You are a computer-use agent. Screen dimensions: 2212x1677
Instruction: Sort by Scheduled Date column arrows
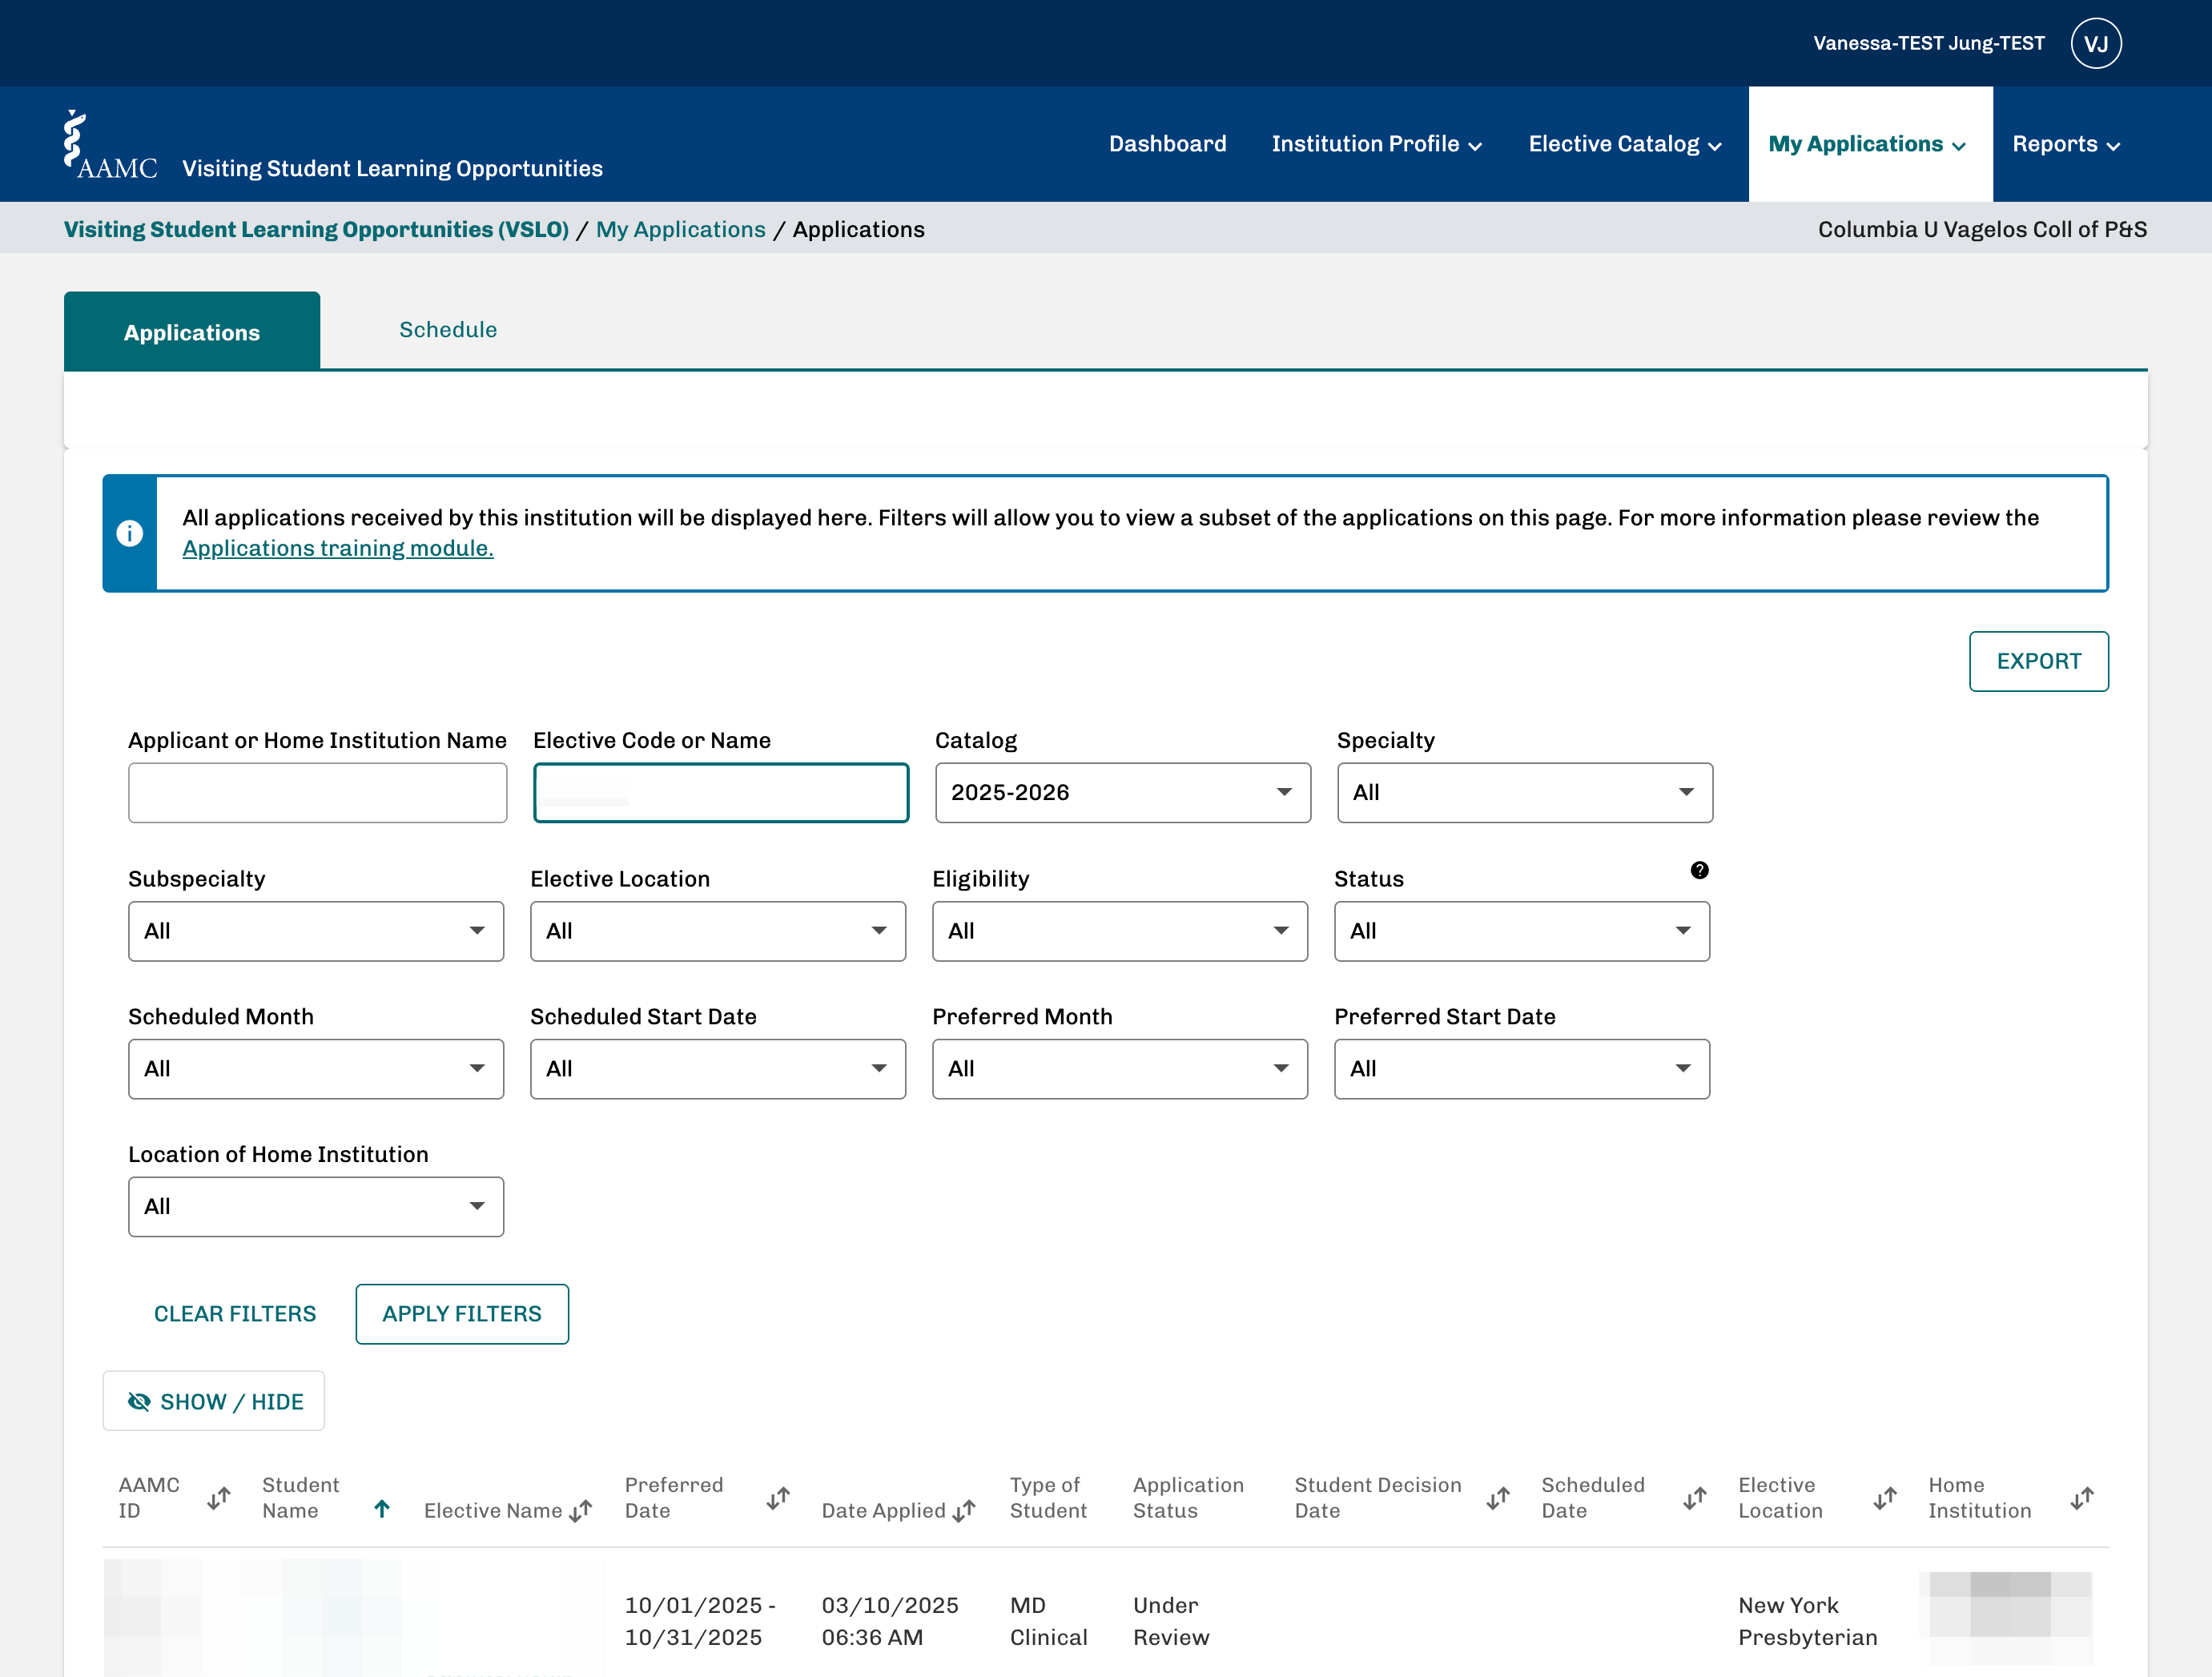1694,1498
